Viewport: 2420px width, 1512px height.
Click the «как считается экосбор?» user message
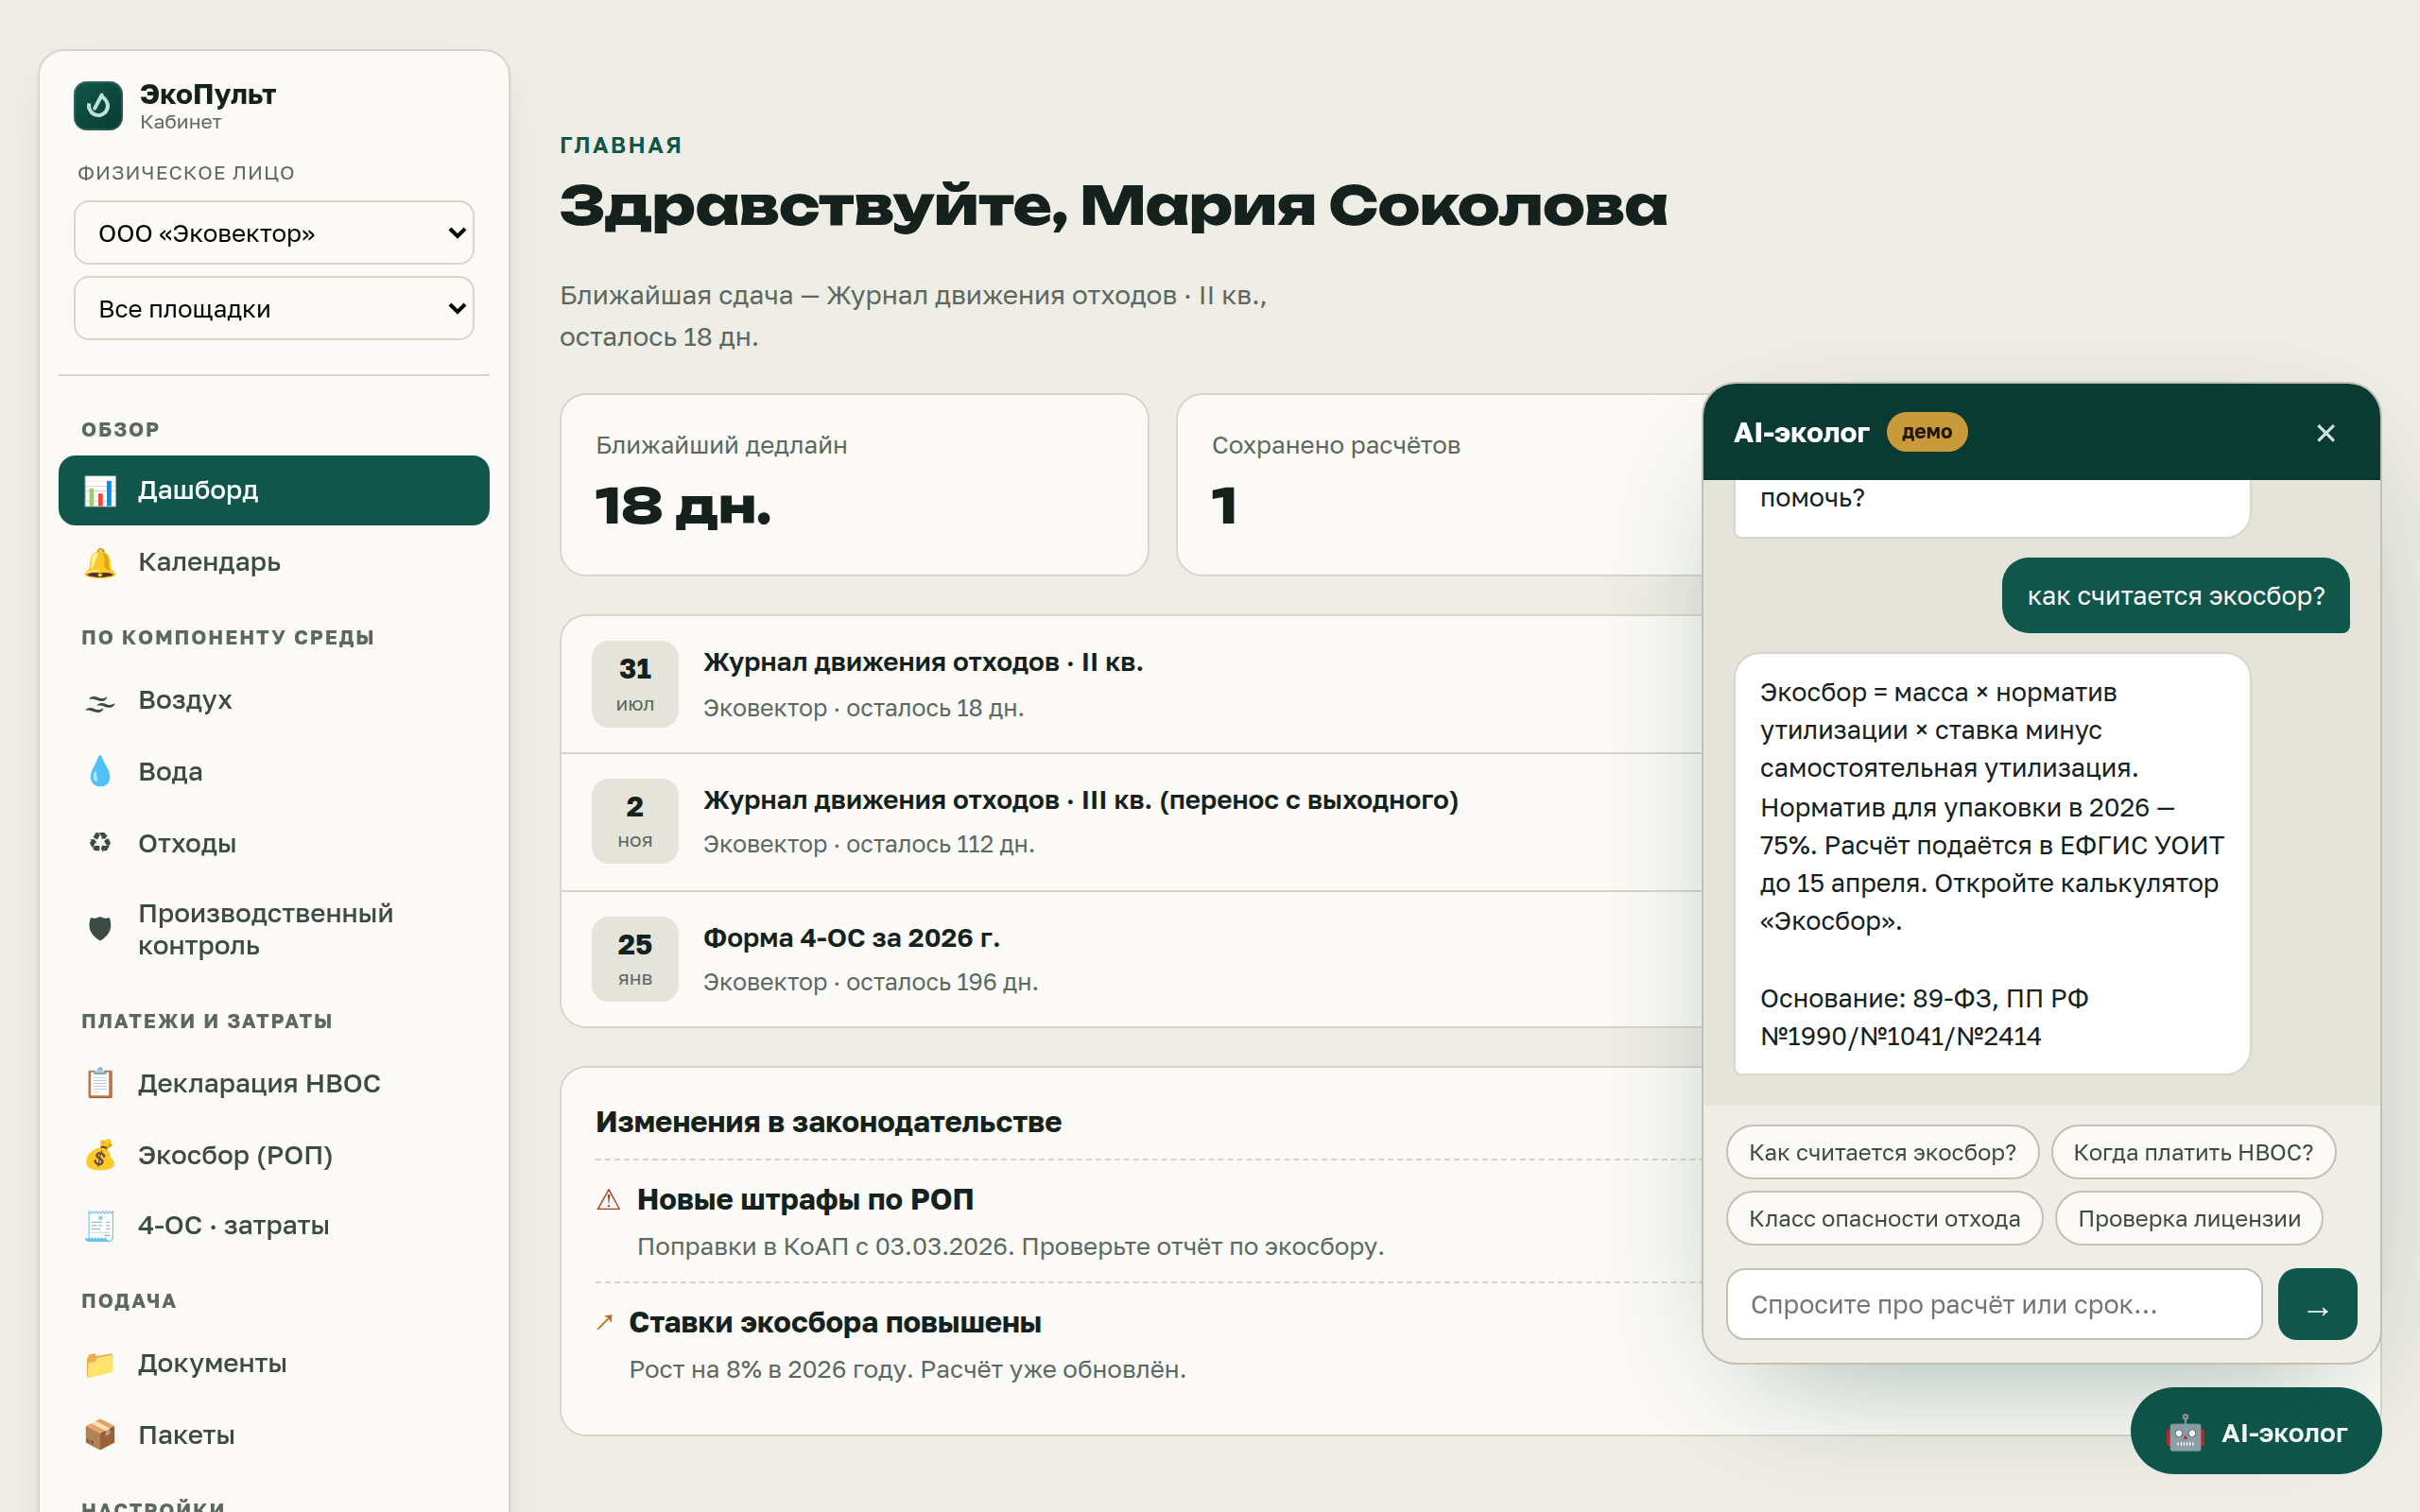pos(2175,596)
